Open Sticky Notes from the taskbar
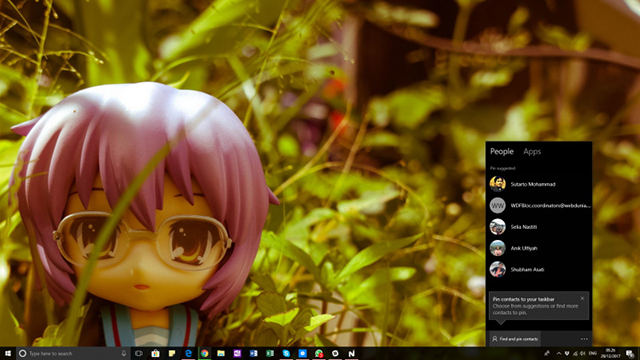Viewport: 640px width, 360px height. point(172,353)
